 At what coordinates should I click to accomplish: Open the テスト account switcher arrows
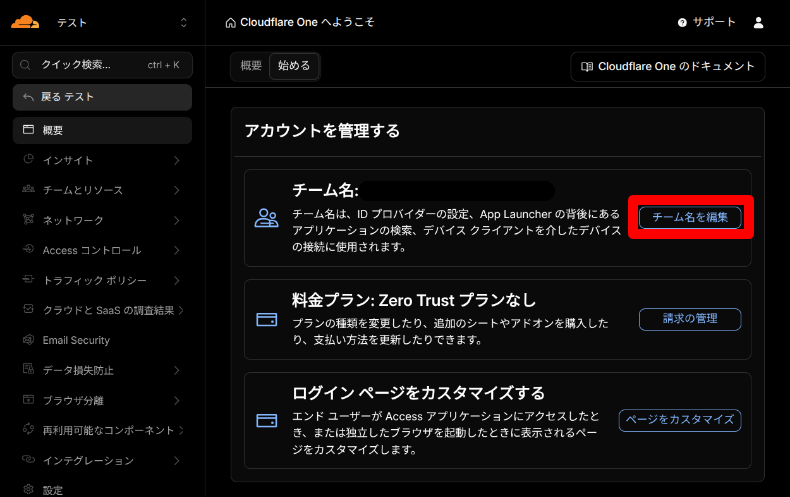[183, 23]
